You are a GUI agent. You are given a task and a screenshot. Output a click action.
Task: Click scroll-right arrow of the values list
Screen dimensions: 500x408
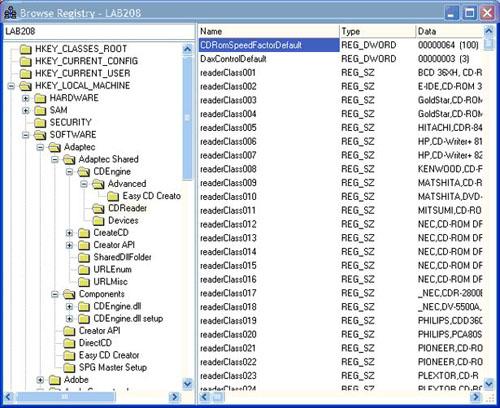tap(476, 397)
